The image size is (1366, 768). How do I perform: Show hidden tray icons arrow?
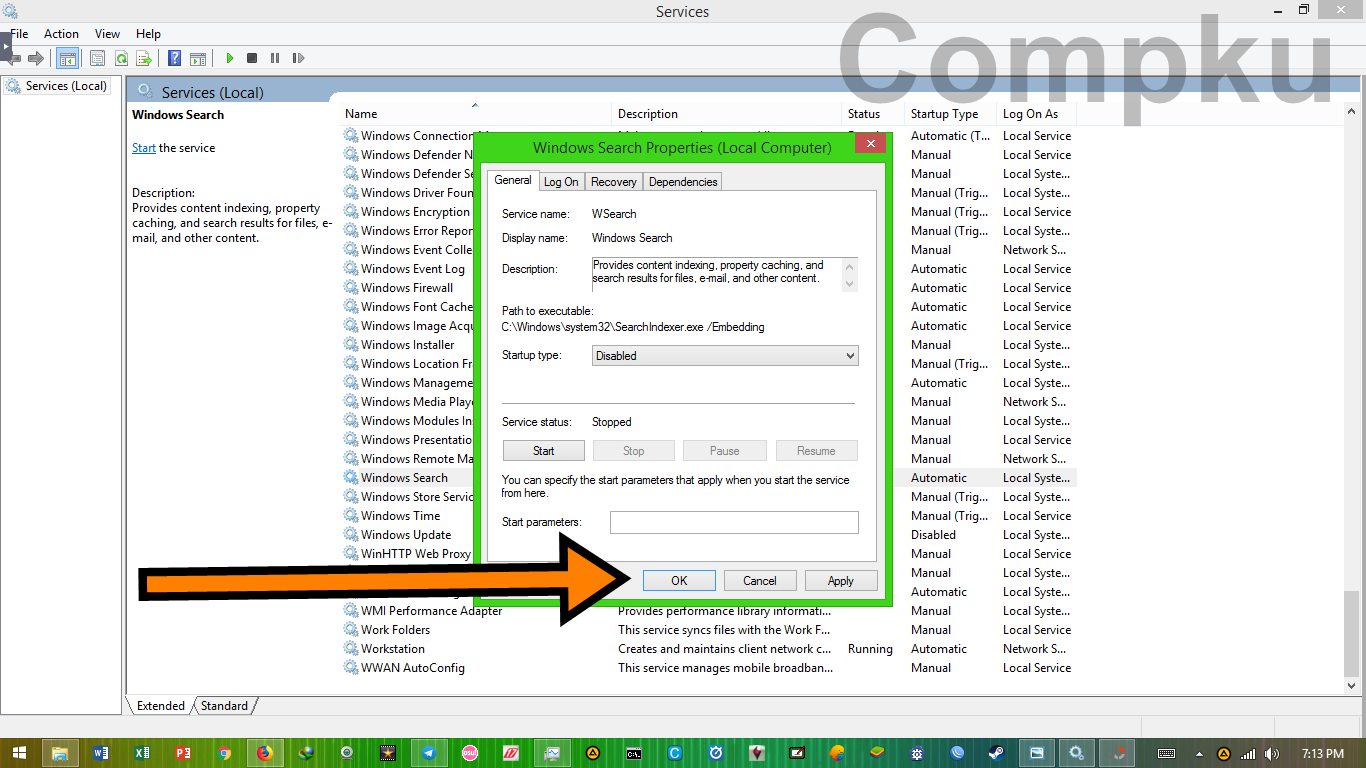(x=1199, y=753)
